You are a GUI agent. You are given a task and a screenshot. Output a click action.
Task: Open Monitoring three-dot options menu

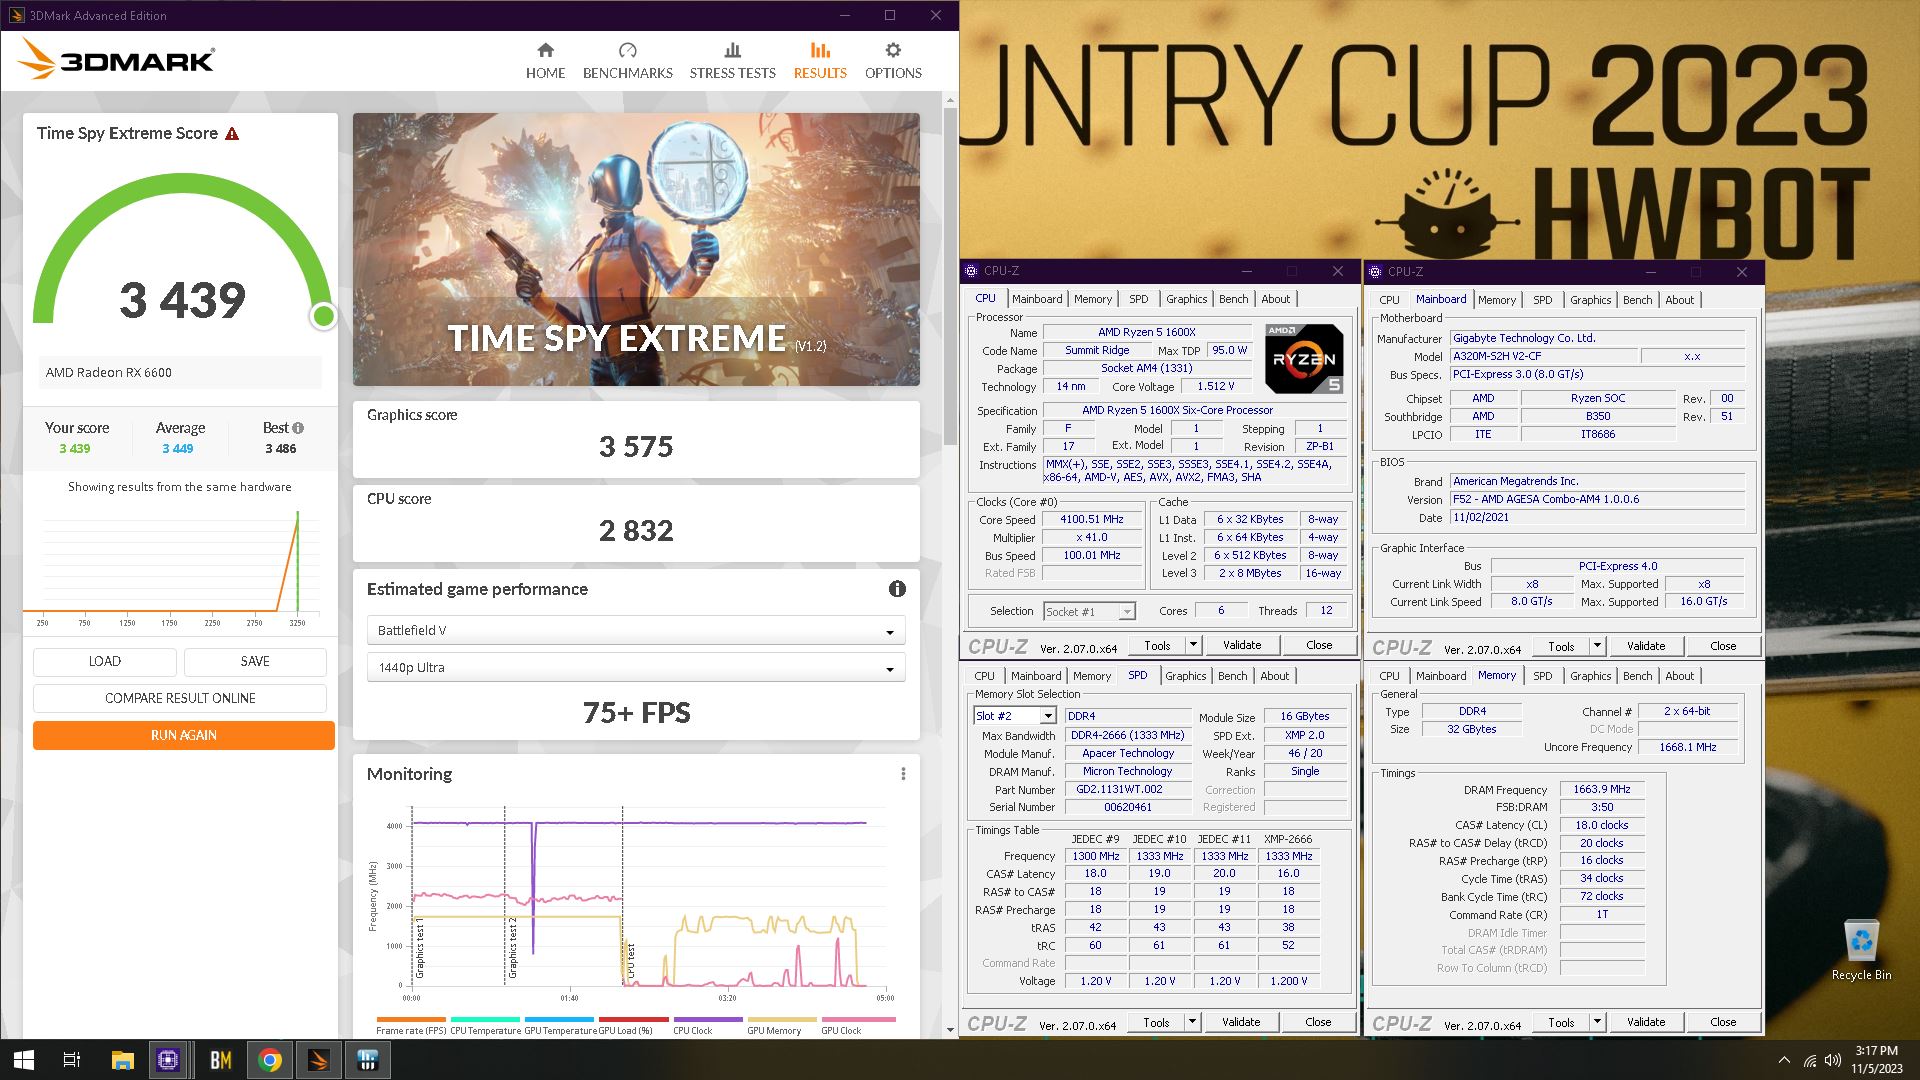[903, 774]
